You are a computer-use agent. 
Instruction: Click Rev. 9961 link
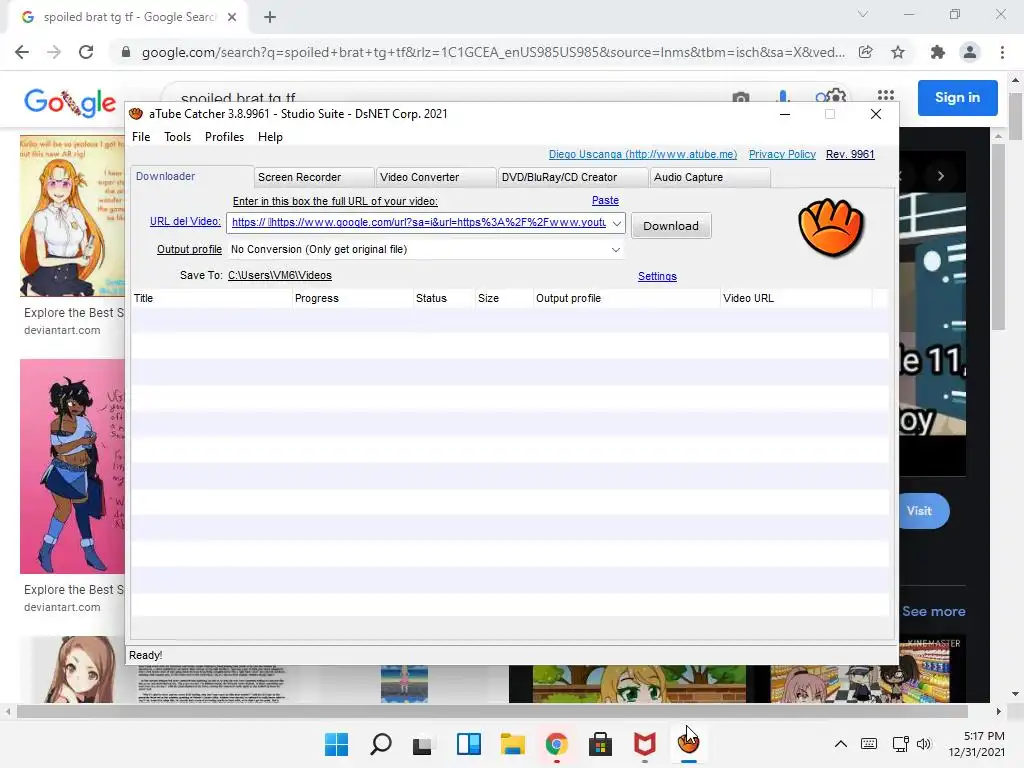tap(850, 154)
